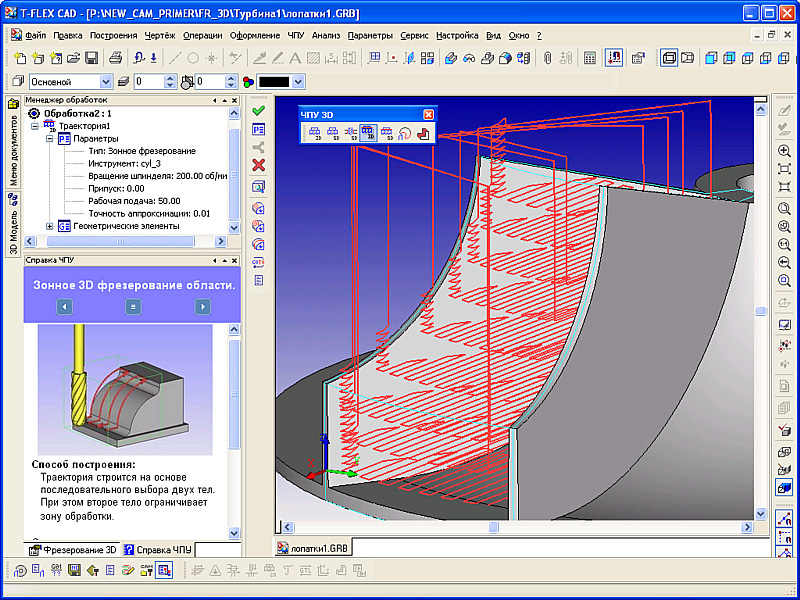Open the Основной layer dropdown
The width and height of the screenshot is (800, 600).
pos(106,82)
